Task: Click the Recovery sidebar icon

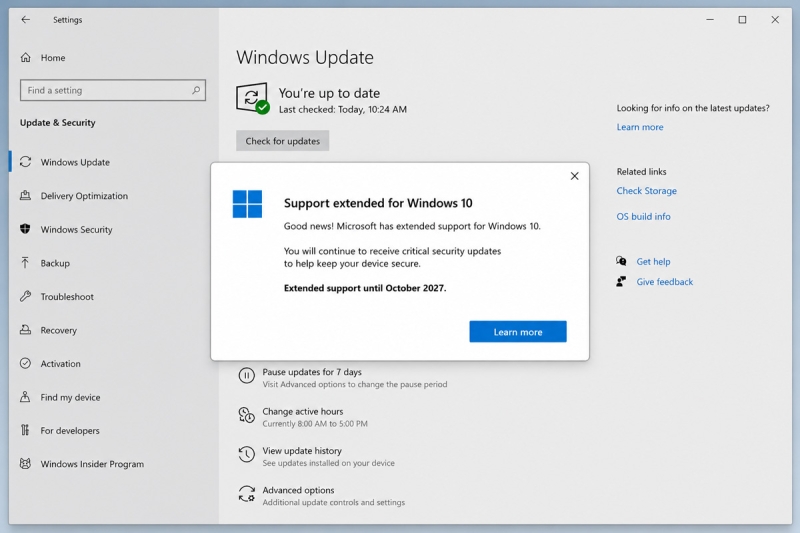Action: click(26, 330)
